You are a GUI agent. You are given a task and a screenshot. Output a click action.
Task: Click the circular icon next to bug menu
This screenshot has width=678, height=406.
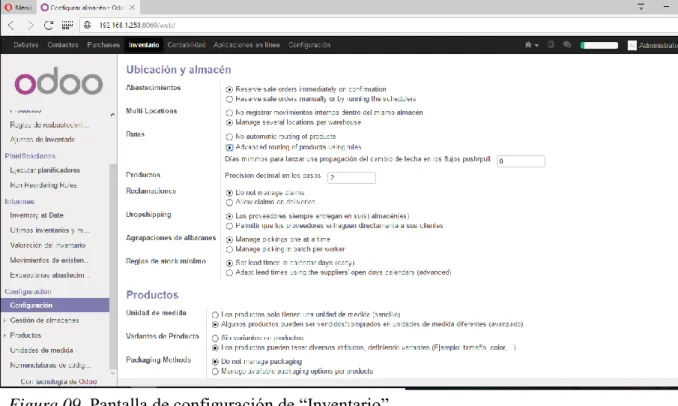tap(551, 45)
